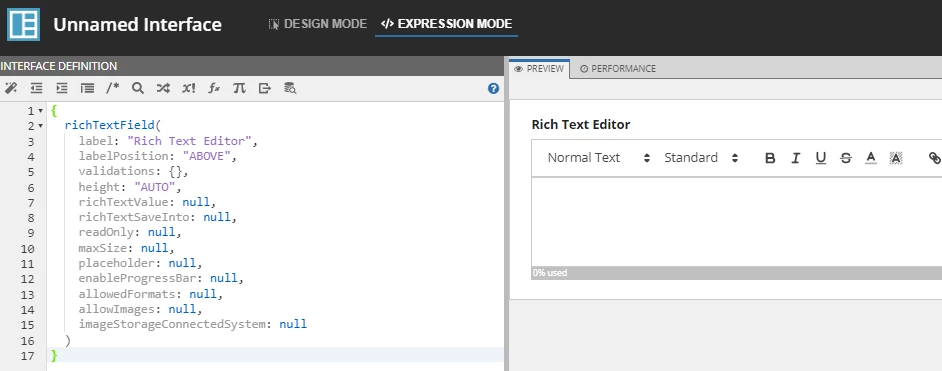The height and width of the screenshot is (371, 942).
Task: Click the x! local variable icon
Action: pyautogui.click(x=189, y=88)
